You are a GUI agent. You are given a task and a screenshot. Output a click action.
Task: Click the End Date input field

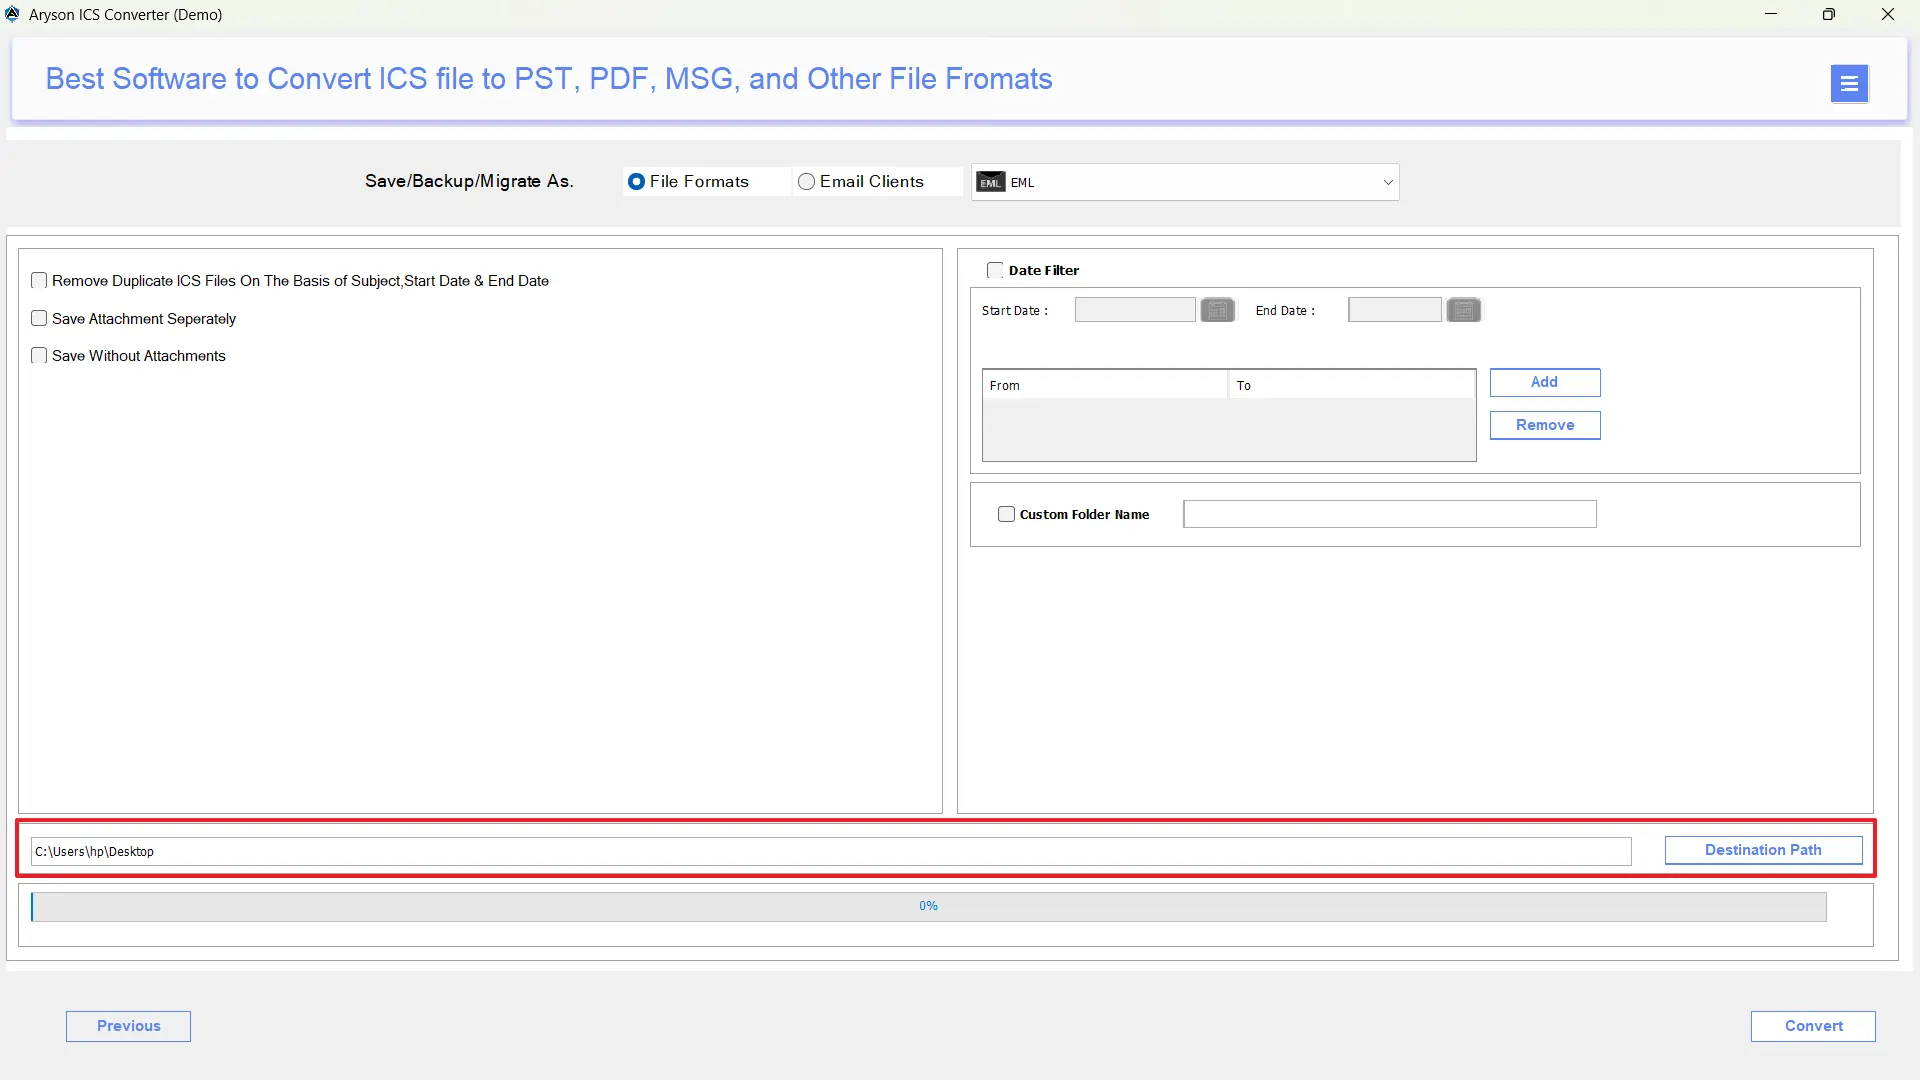click(1395, 310)
